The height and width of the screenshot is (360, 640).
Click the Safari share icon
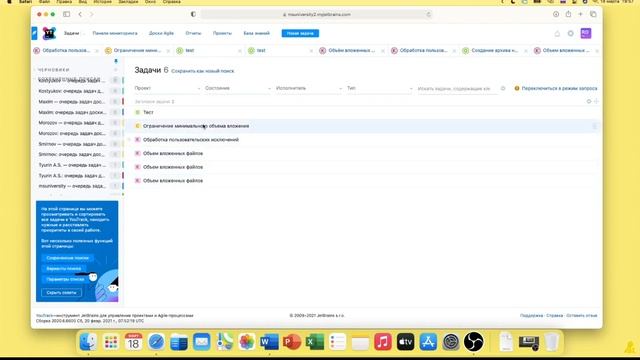coord(568,14)
